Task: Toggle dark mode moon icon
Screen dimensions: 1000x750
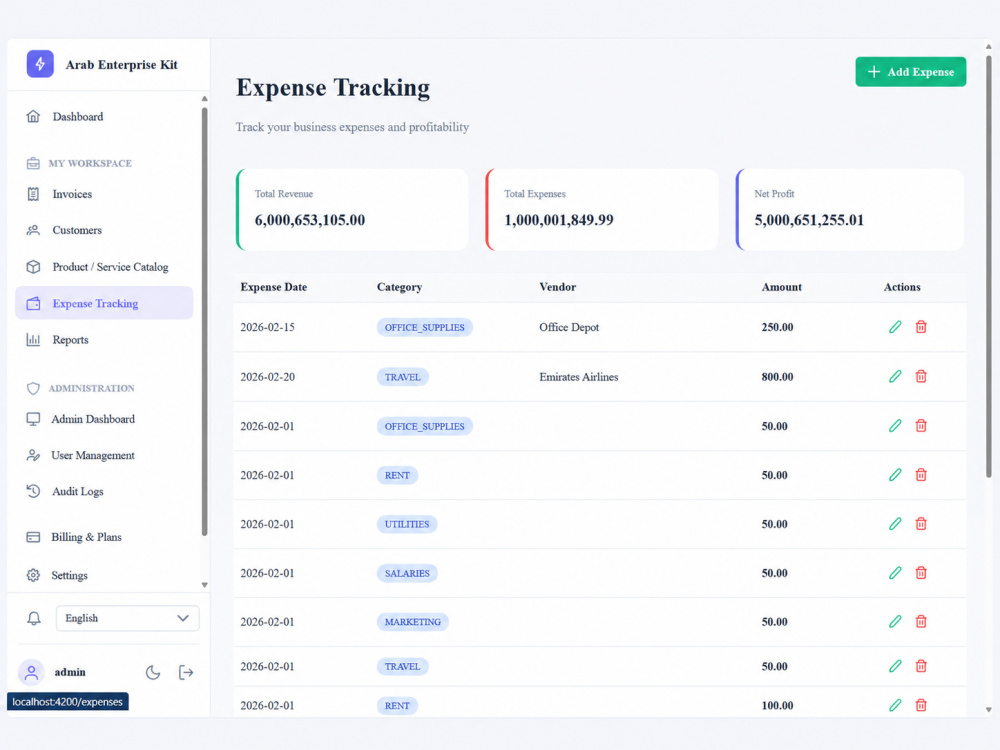Action: pyautogui.click(x=153, y=672)
